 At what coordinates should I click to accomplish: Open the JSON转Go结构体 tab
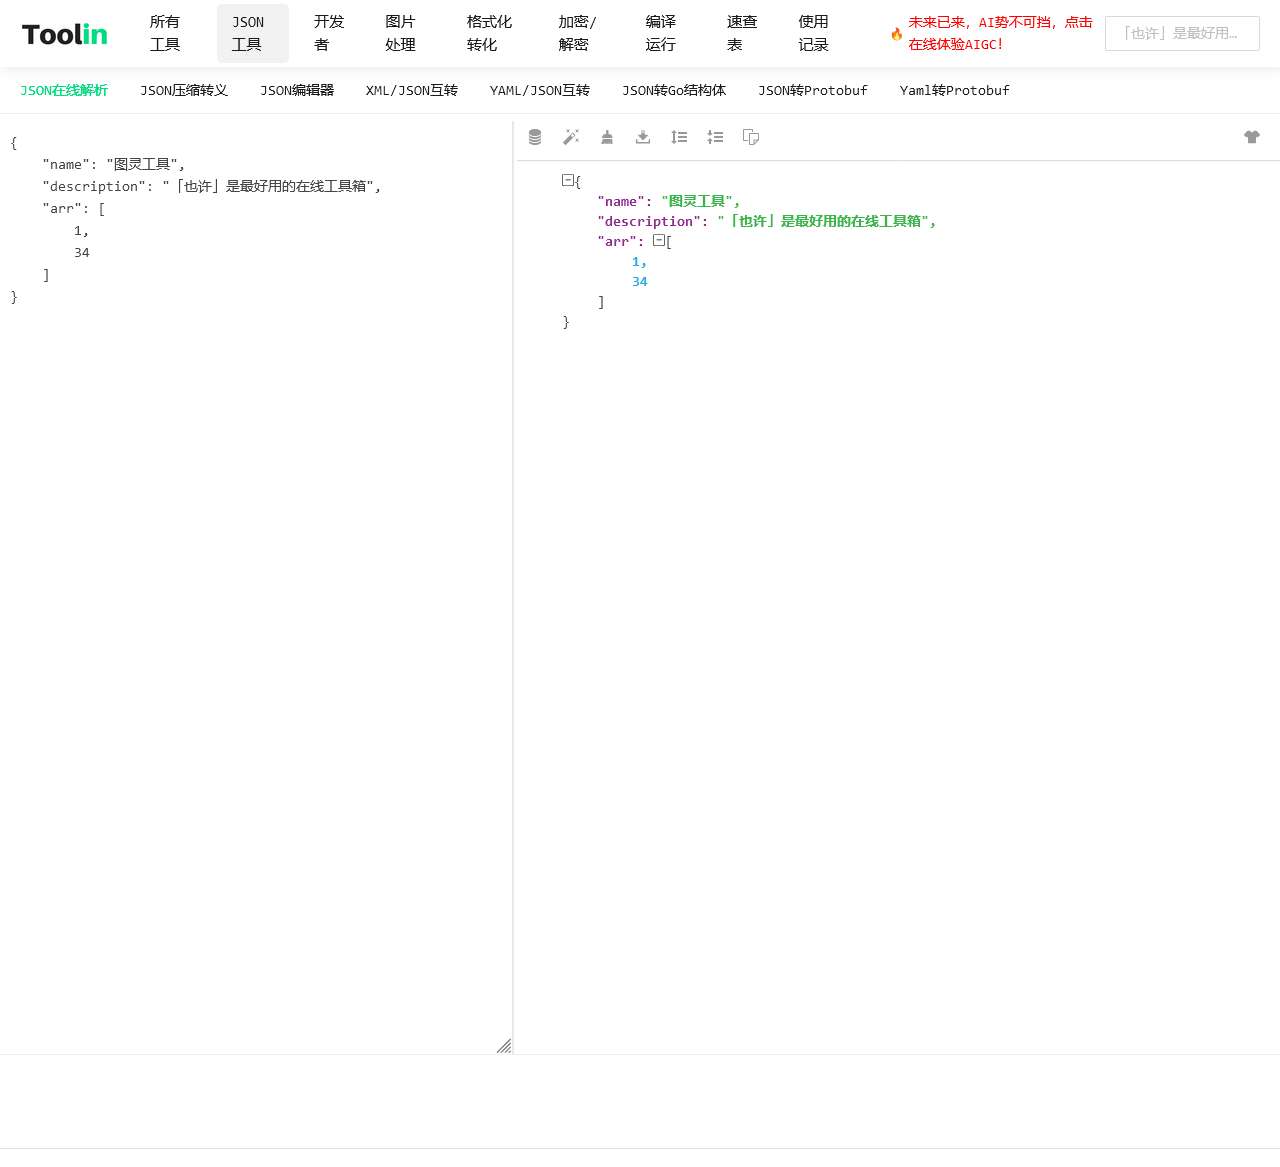coord(673,90)
